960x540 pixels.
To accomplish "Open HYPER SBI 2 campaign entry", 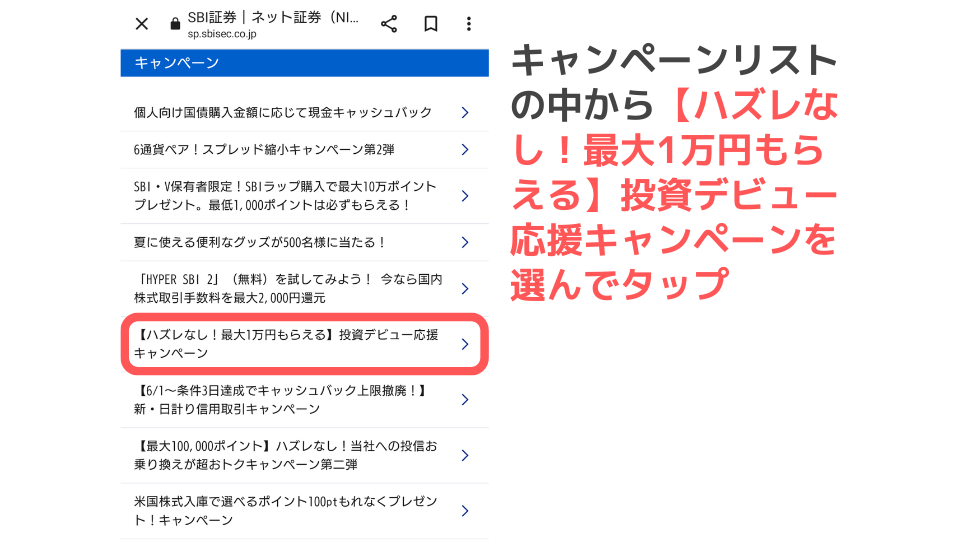I will tap(304, 288).
